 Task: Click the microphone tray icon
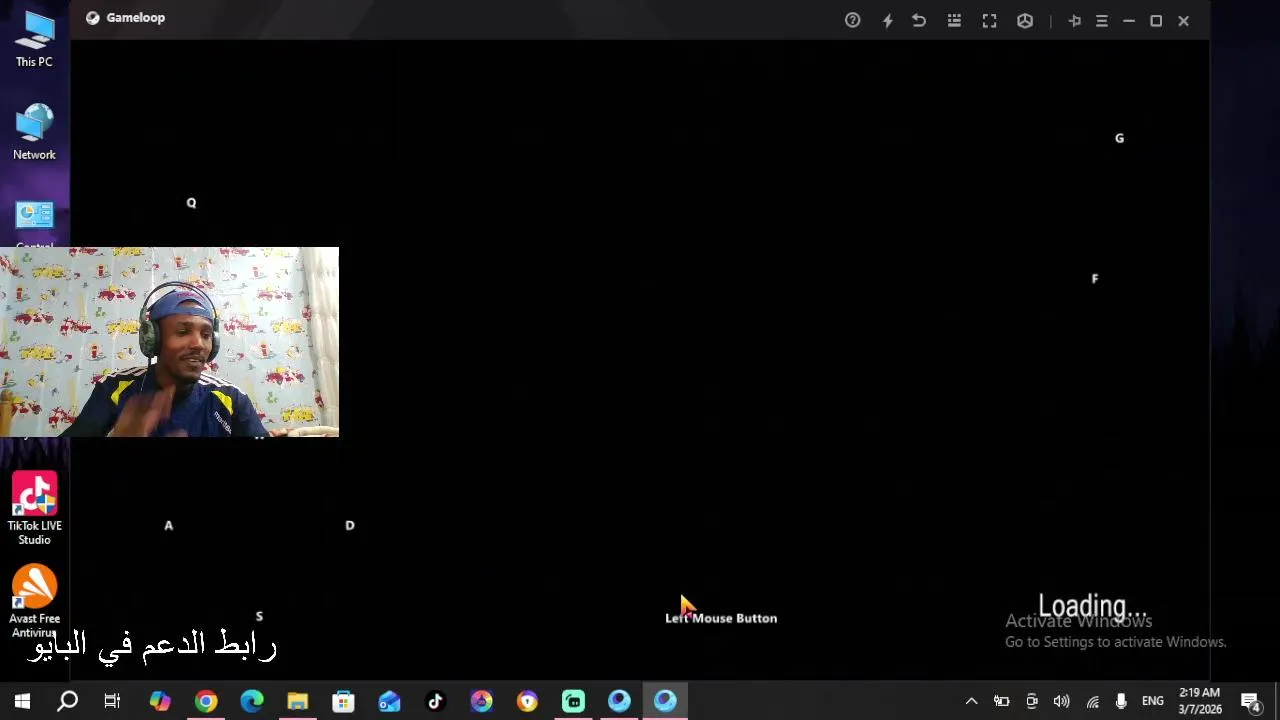coord(1121,701)
